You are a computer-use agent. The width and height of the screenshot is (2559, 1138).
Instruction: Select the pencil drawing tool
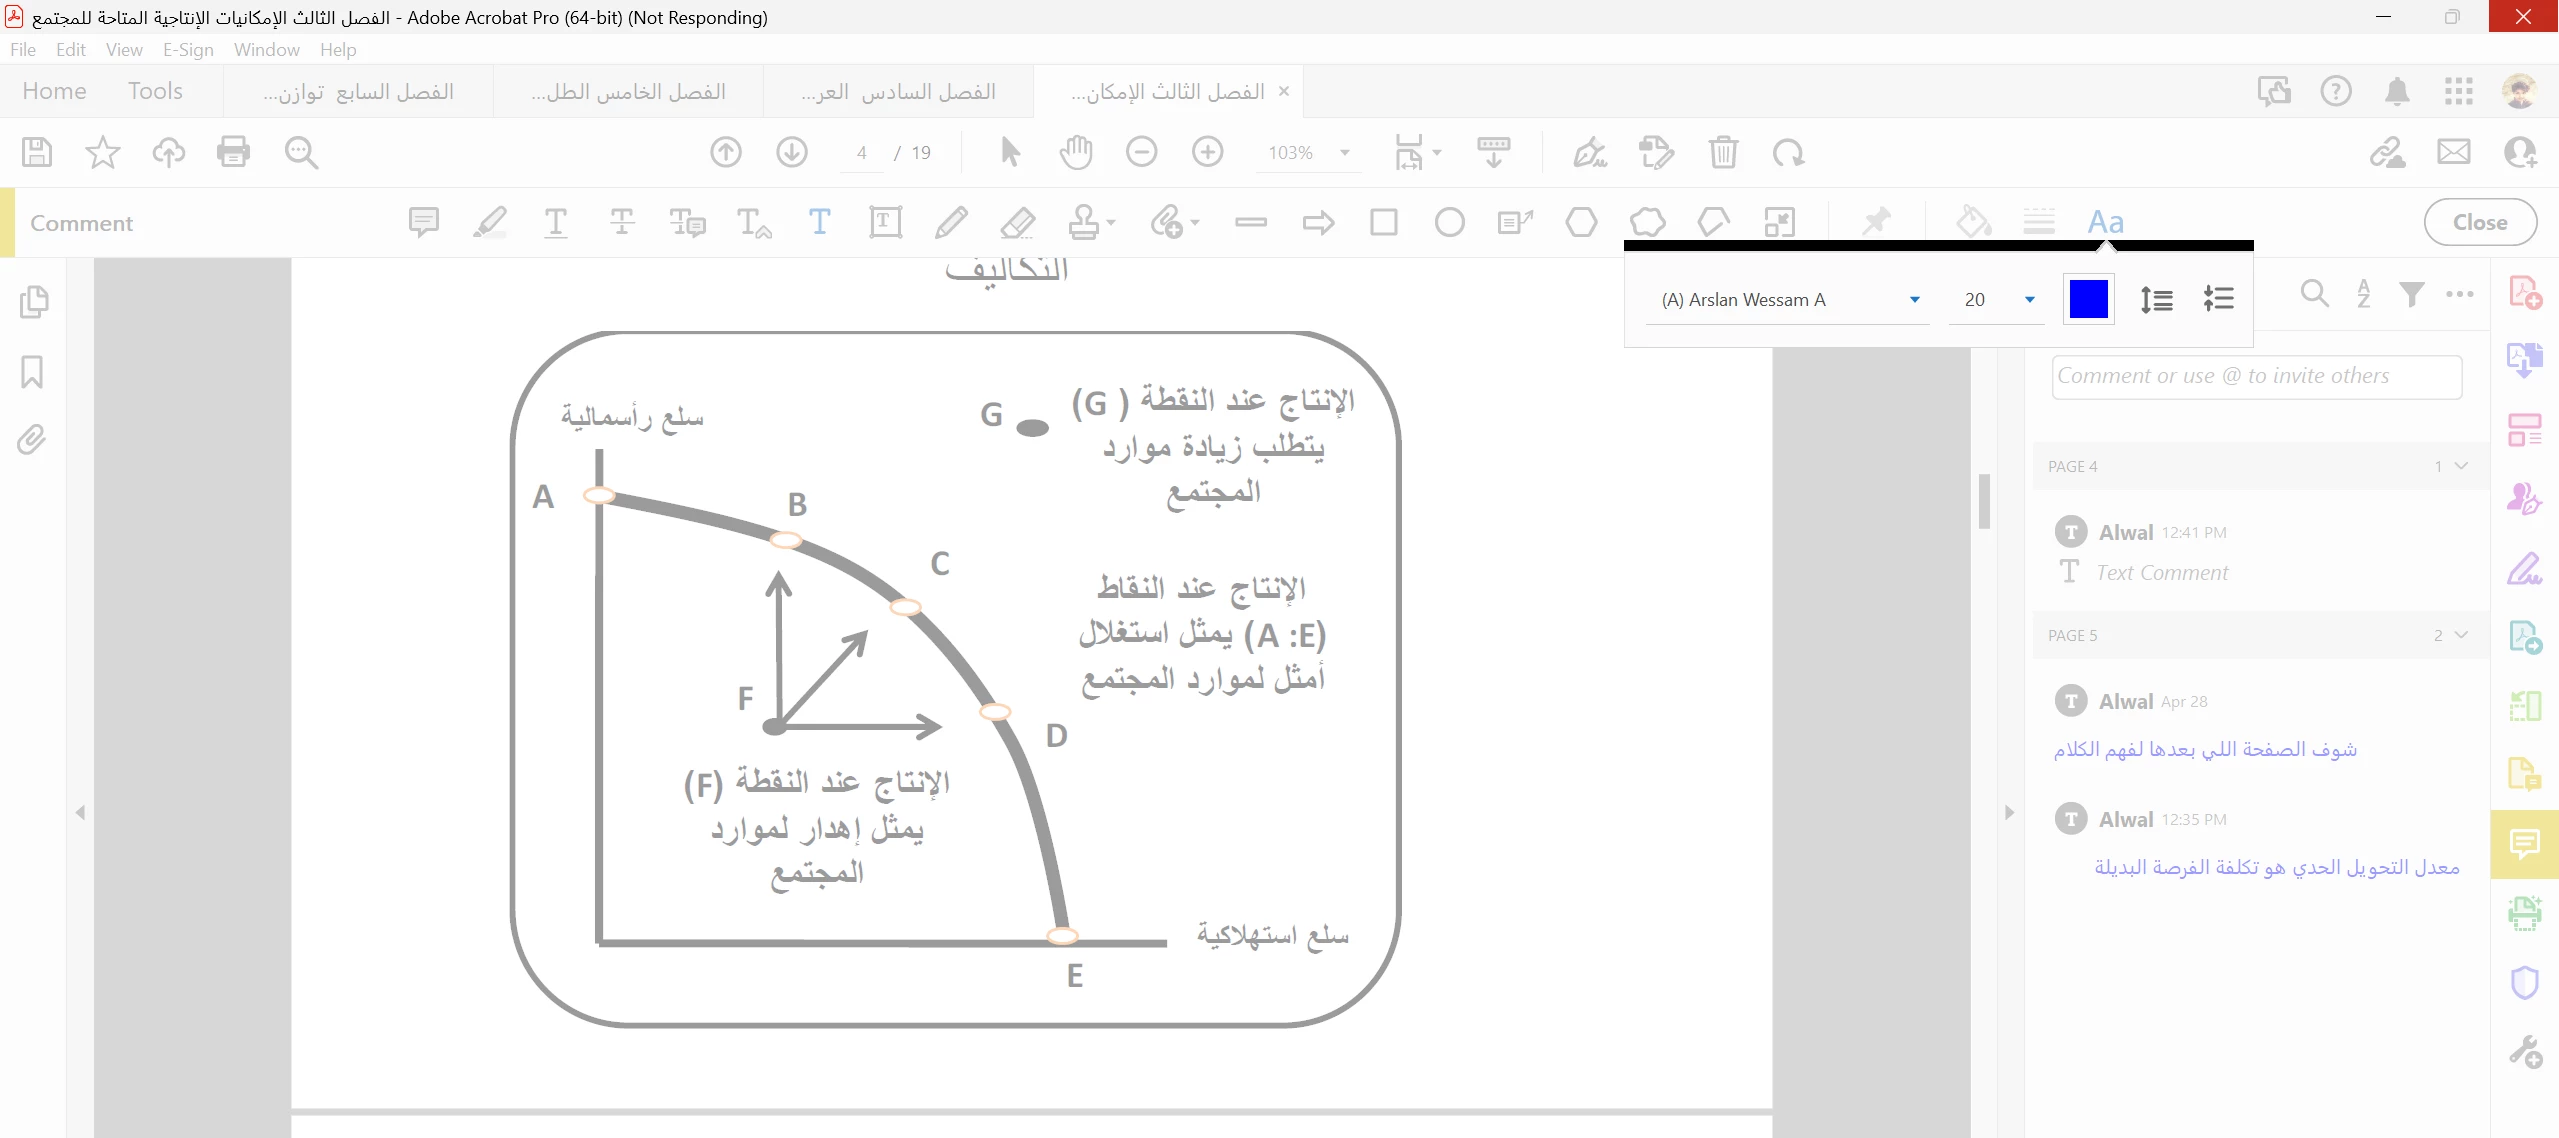[x=951, y=222]
